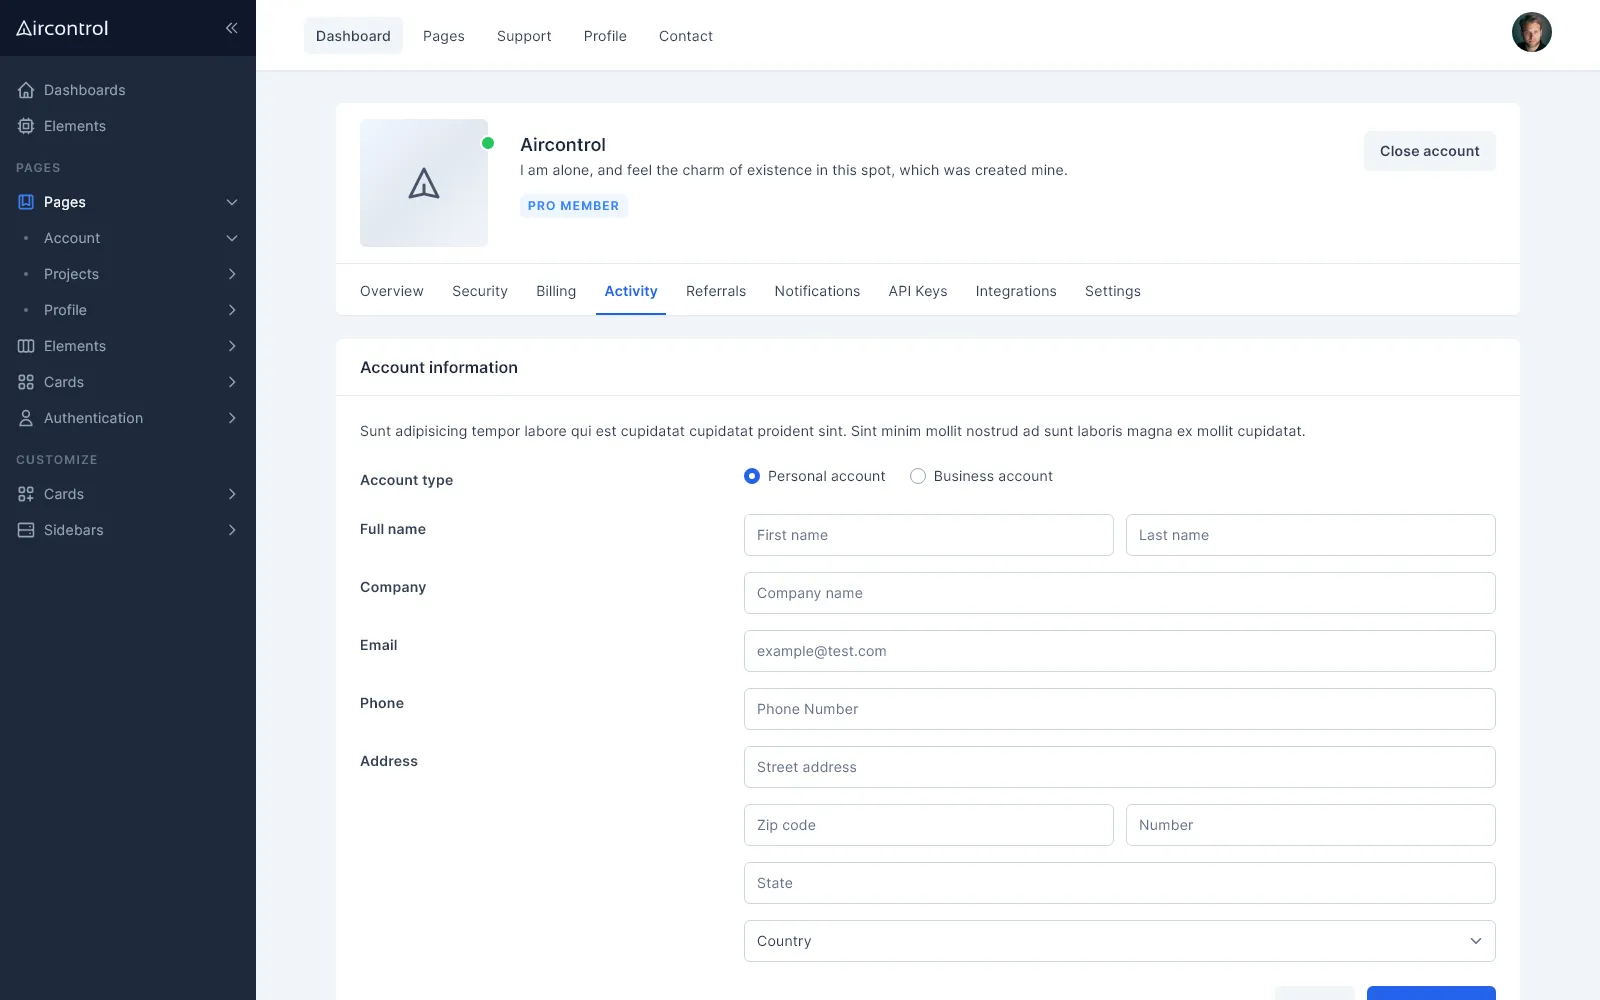Expand the Projects submenu chevron
The image size is (1600, 1000).
pyautogui.click(x=232, y=274)
